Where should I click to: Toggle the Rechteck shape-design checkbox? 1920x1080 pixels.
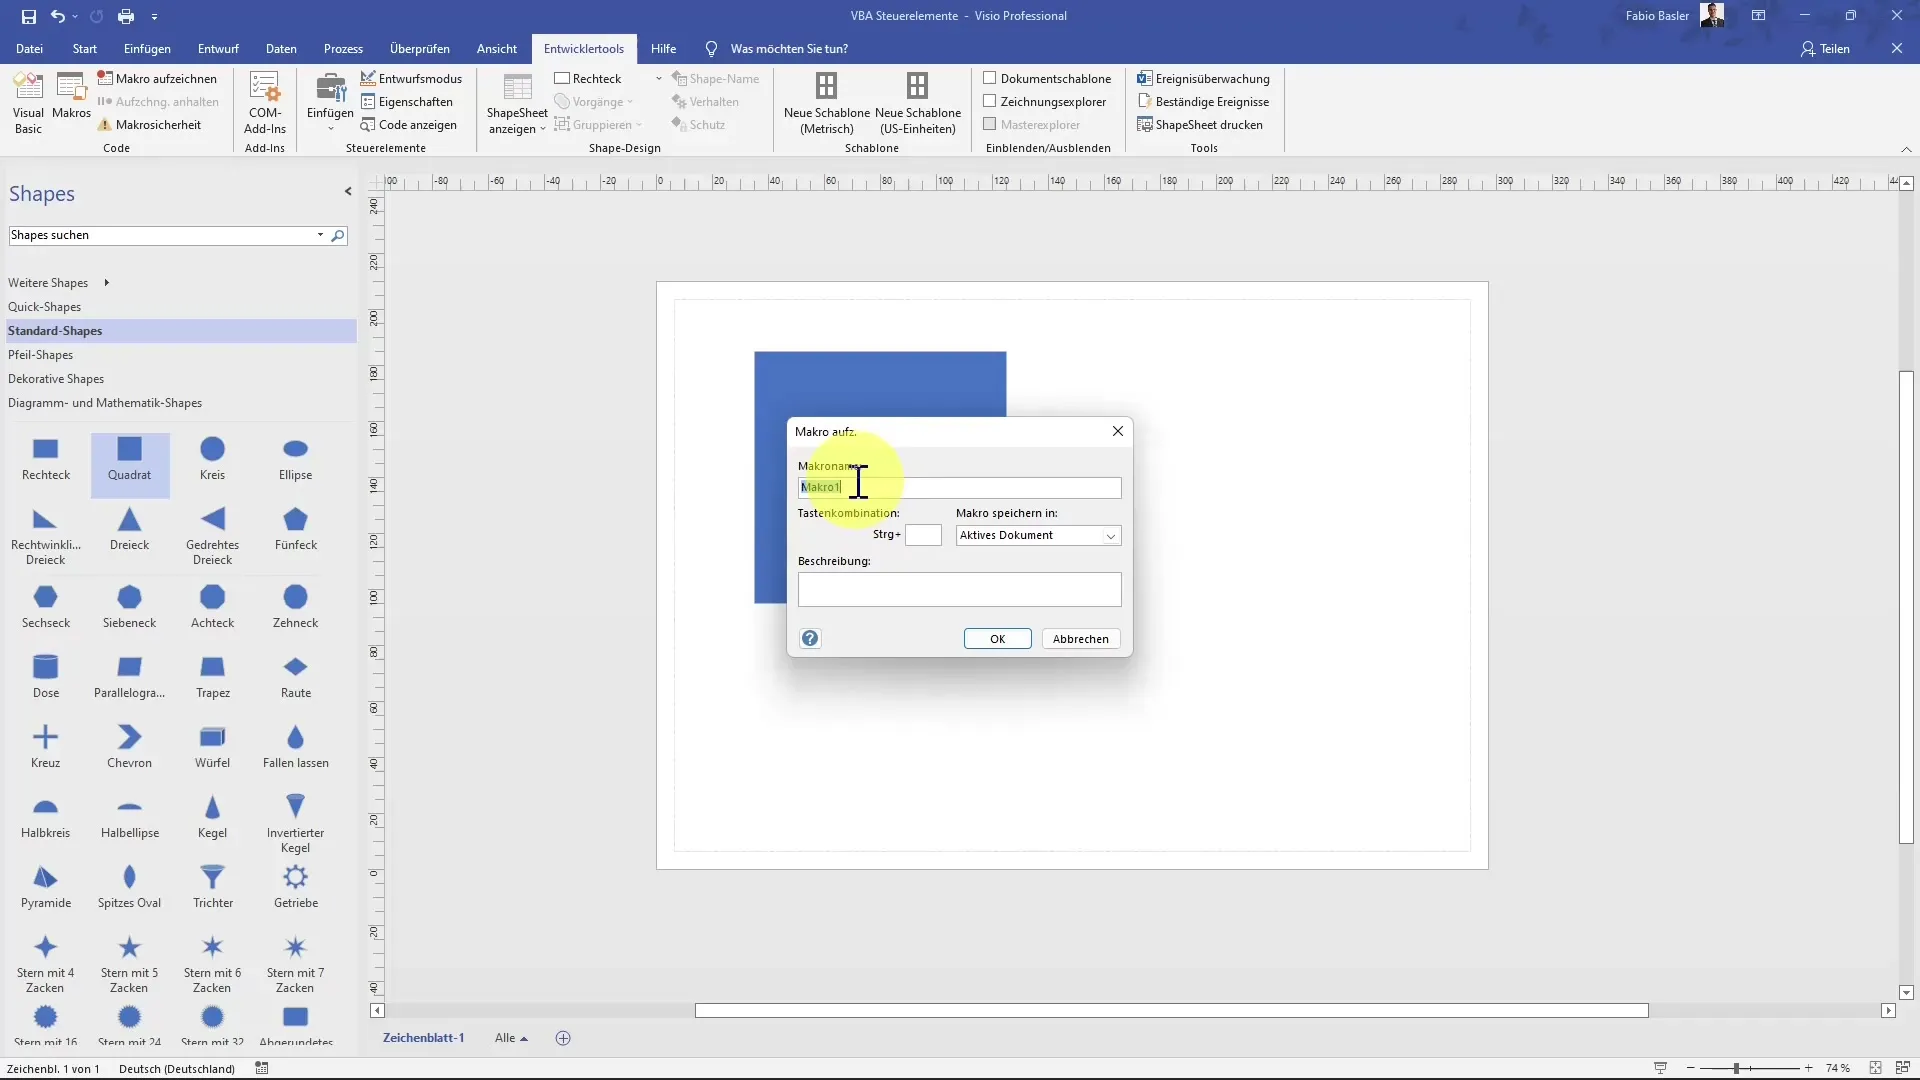(562, 78)
